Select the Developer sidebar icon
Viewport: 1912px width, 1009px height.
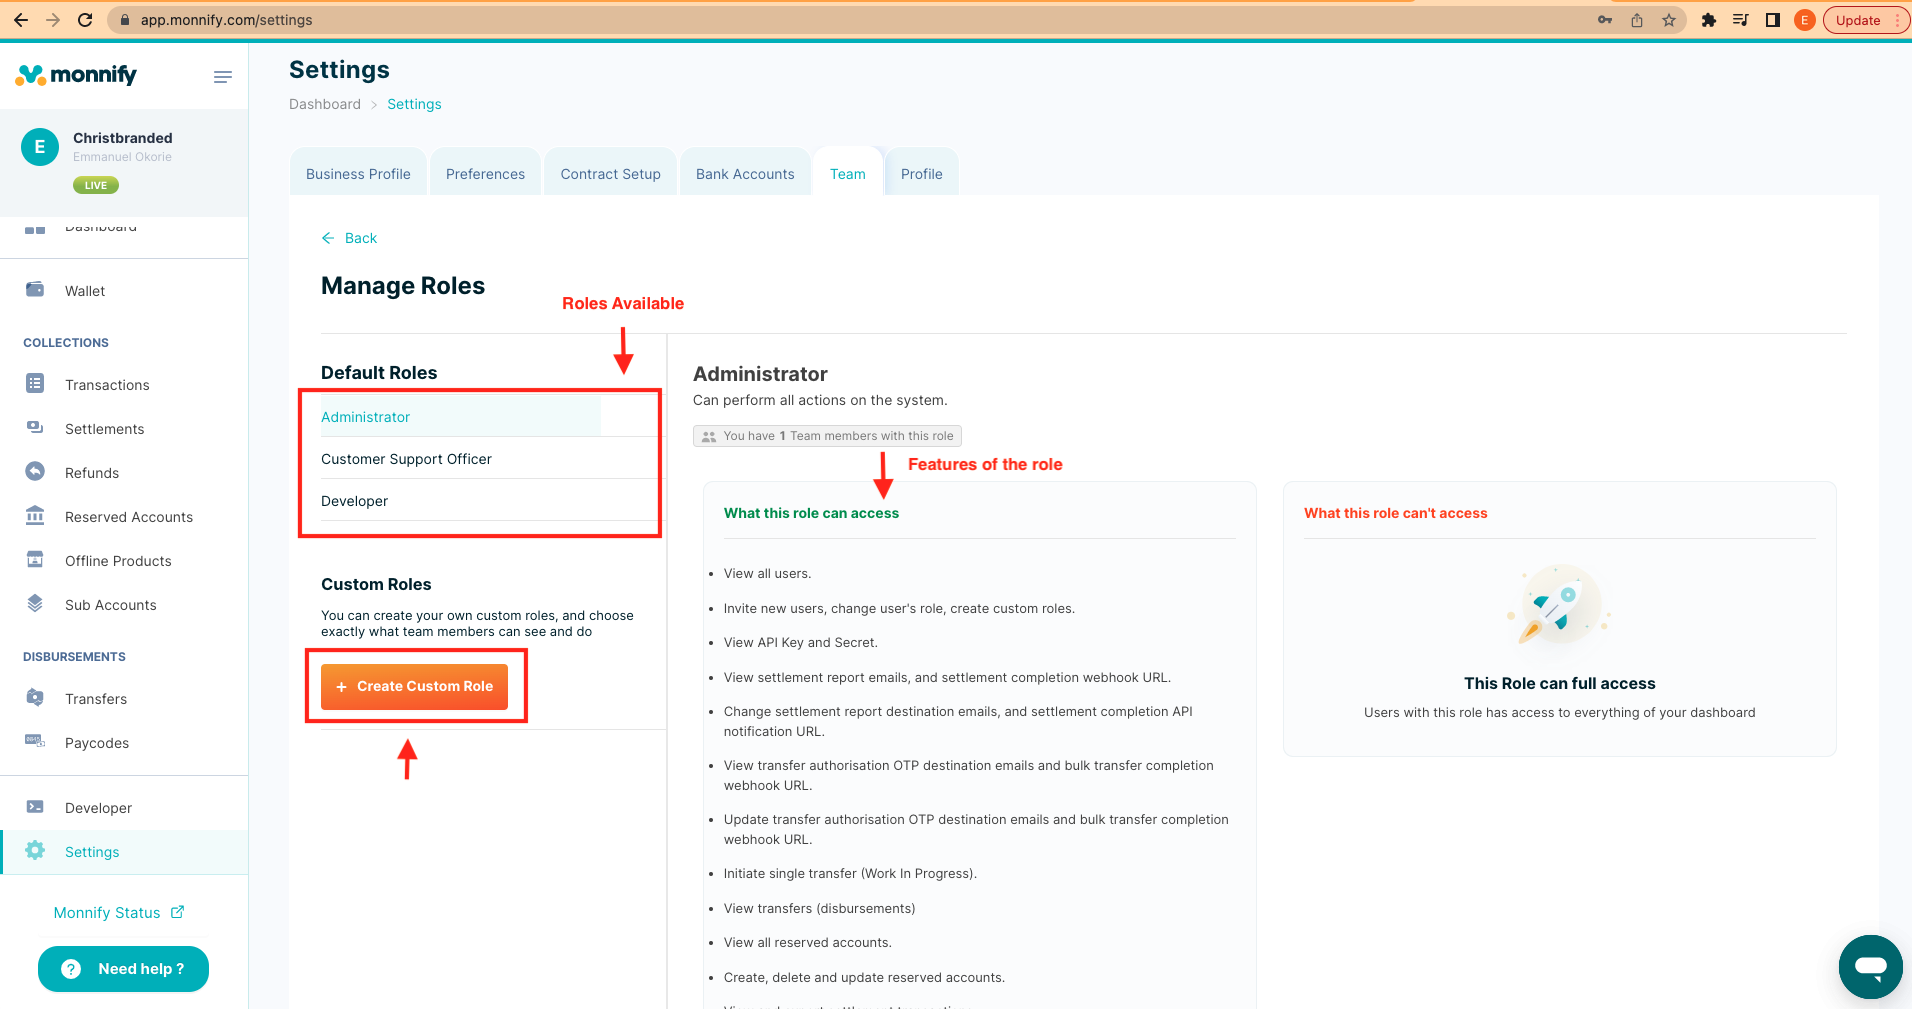[x=36, y=807]
